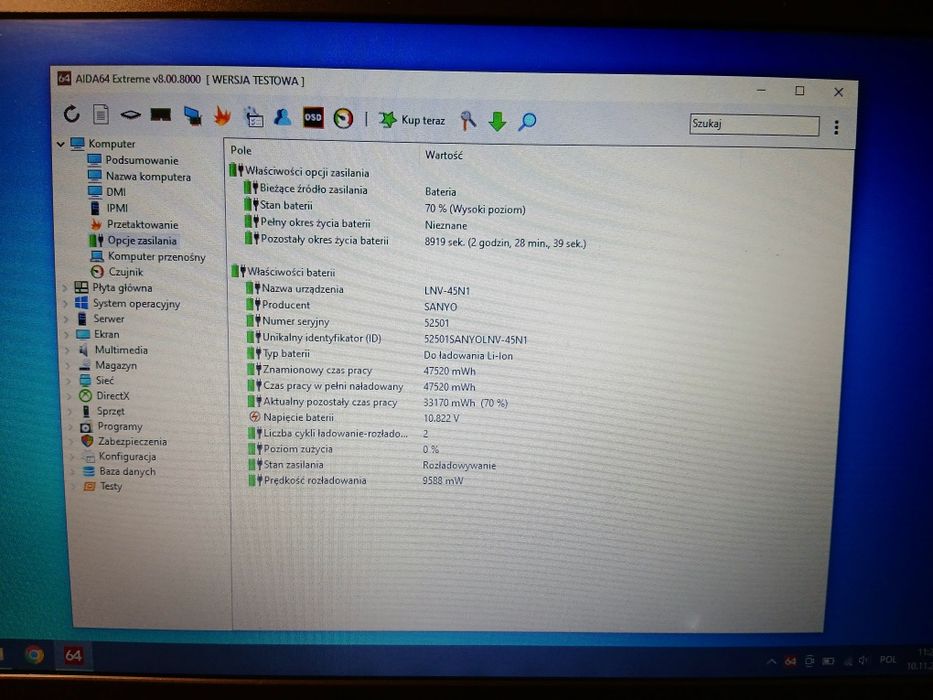This screenshot has width=933, height=700.
Task: Select the Baza danych tree item
Action: tap(127, 471)
